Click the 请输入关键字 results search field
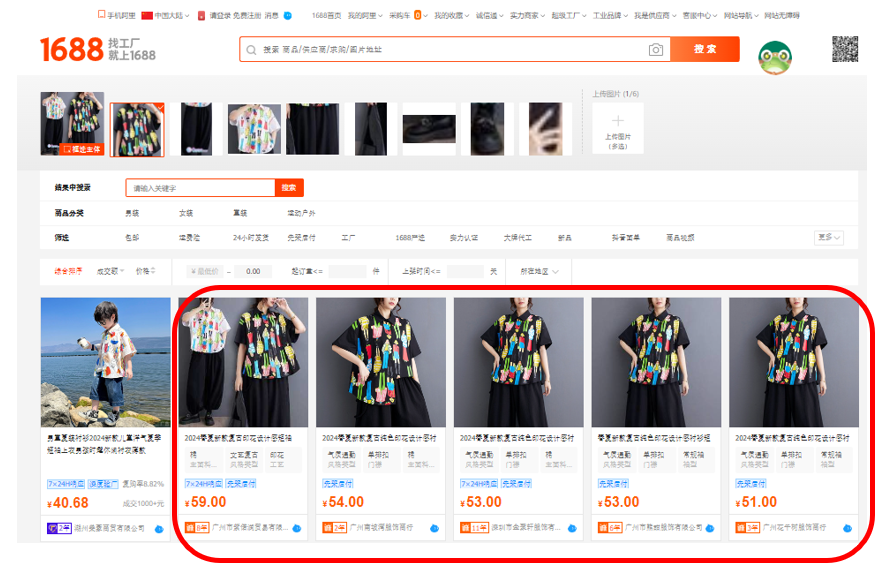Viewport: 882px width, 574px height. [200, 188]
